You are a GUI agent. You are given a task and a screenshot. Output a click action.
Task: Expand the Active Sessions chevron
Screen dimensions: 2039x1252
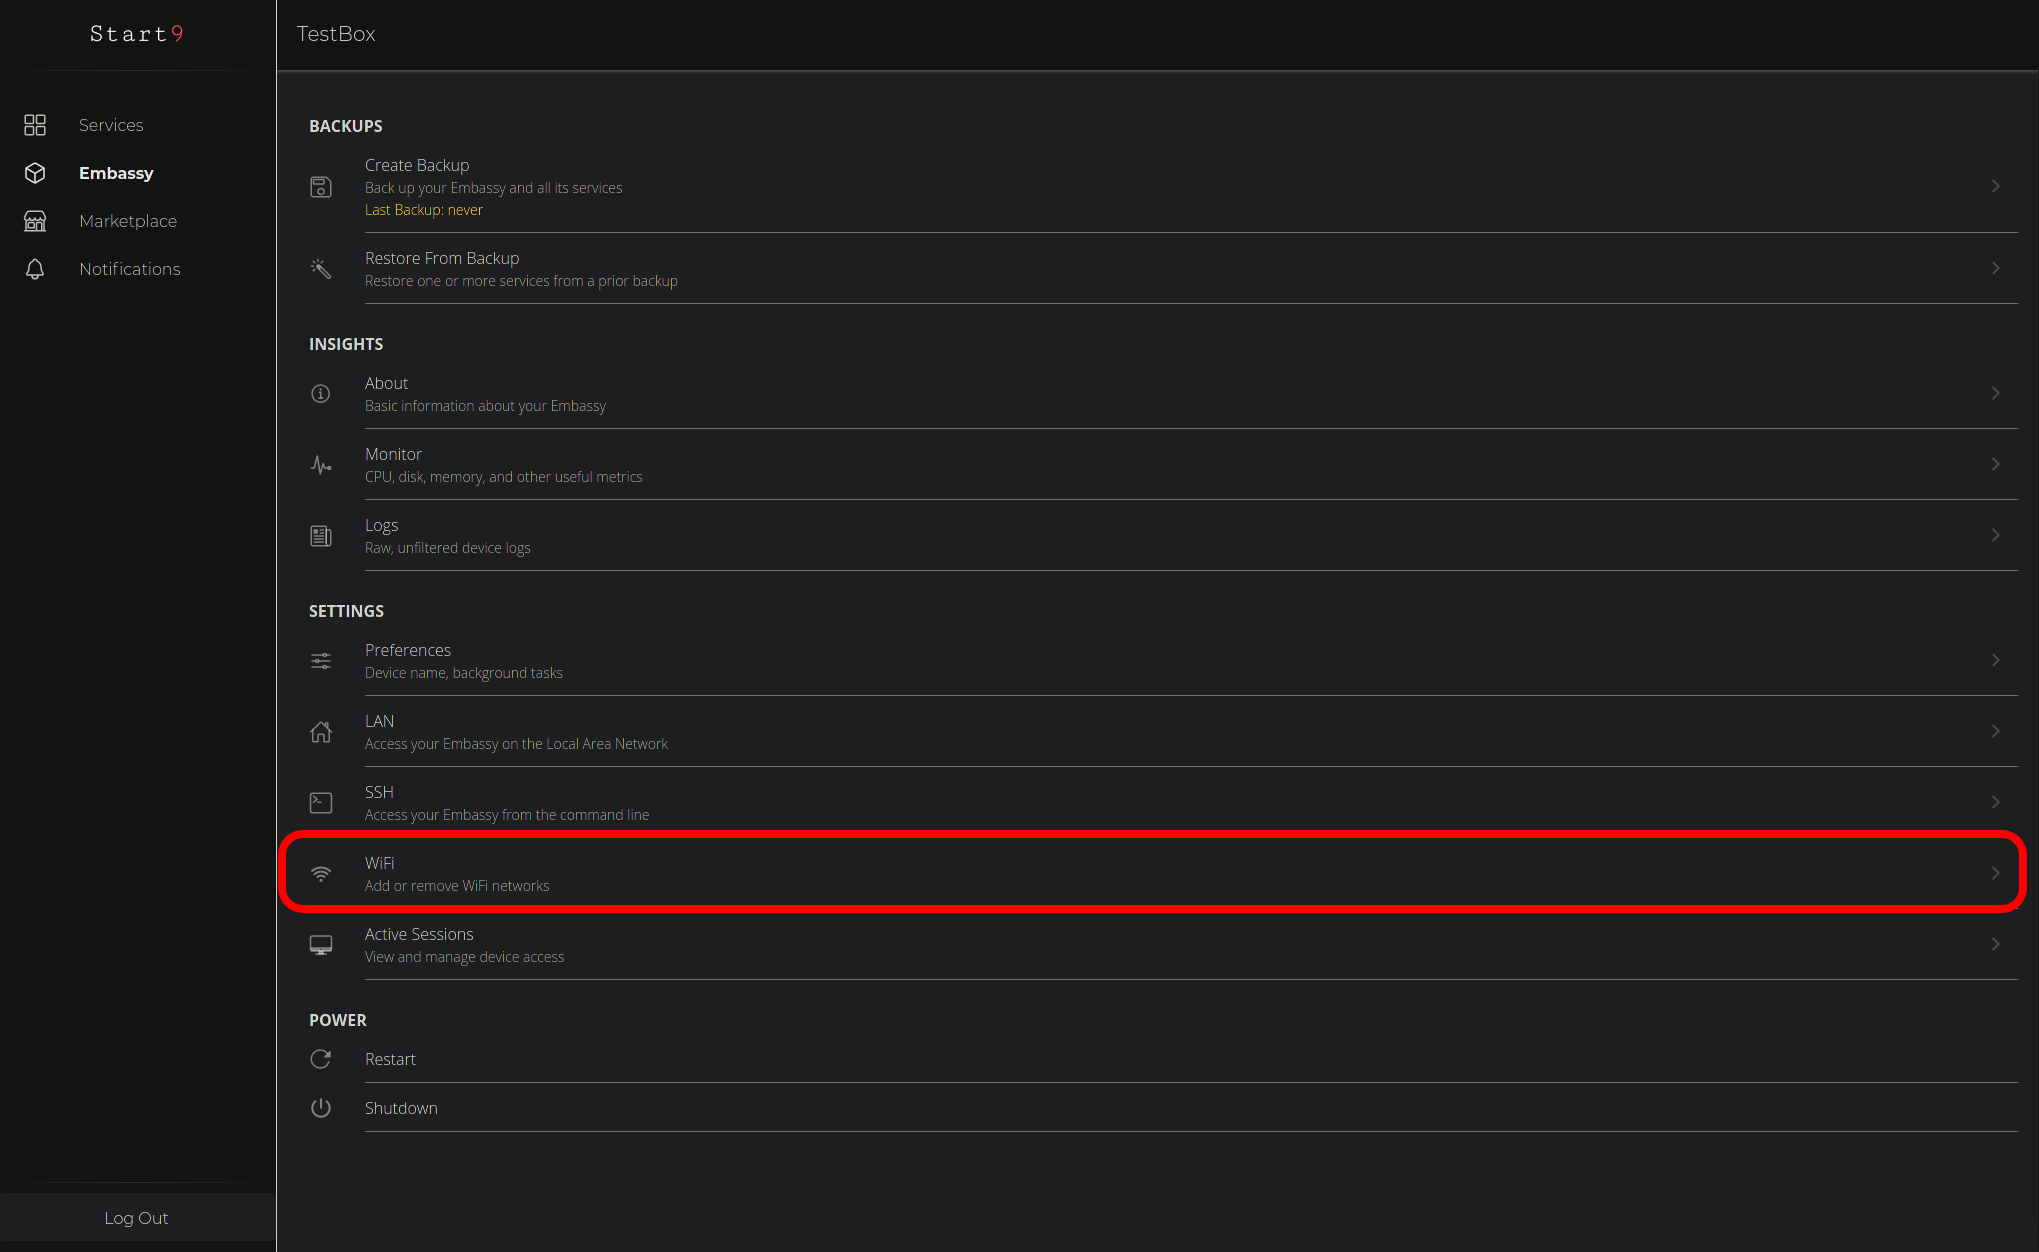pos(1995,945)
